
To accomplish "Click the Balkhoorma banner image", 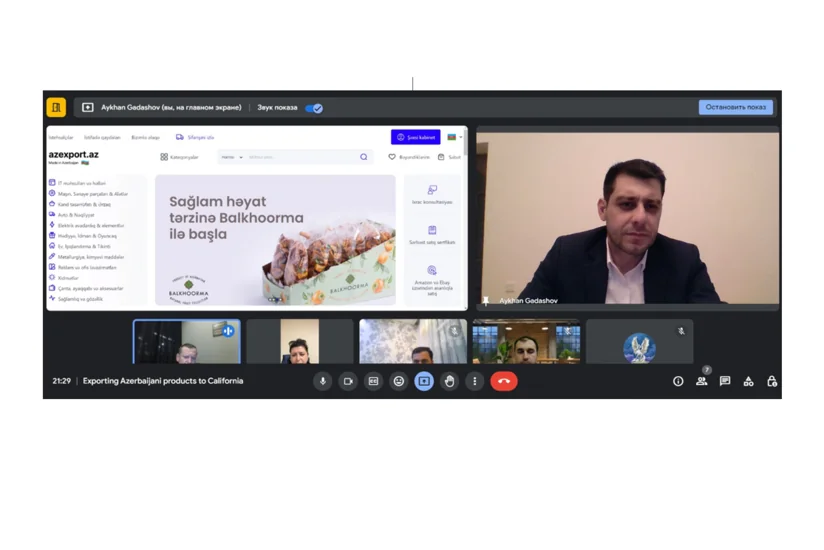I will click(x=275, y=240).
